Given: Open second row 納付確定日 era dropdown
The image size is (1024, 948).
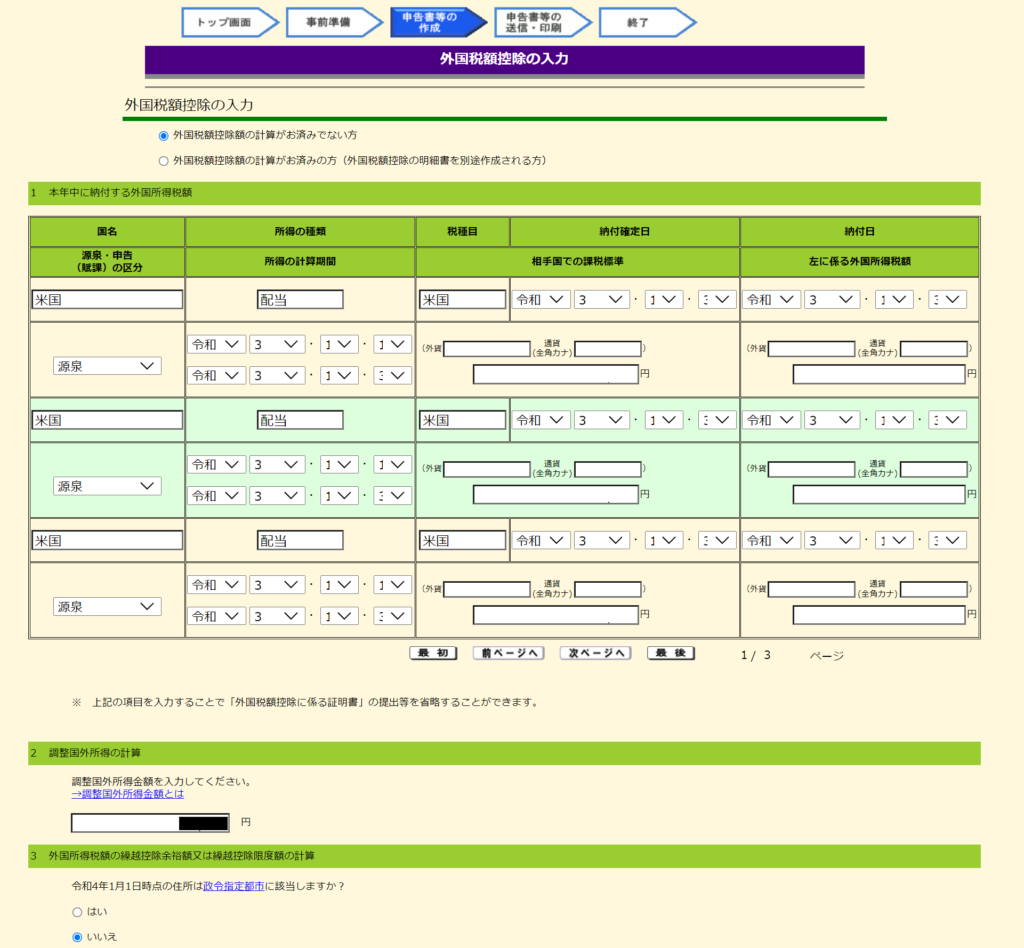Looking at the screenshot, I should point(541,420).
